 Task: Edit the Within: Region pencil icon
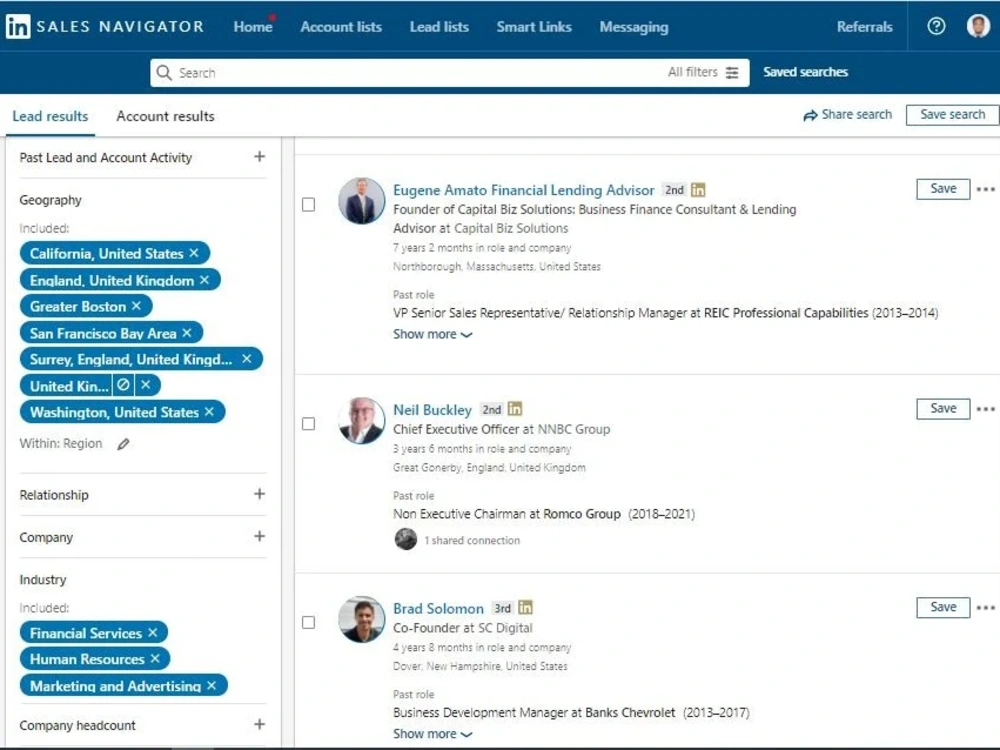(x=123, y=444)
